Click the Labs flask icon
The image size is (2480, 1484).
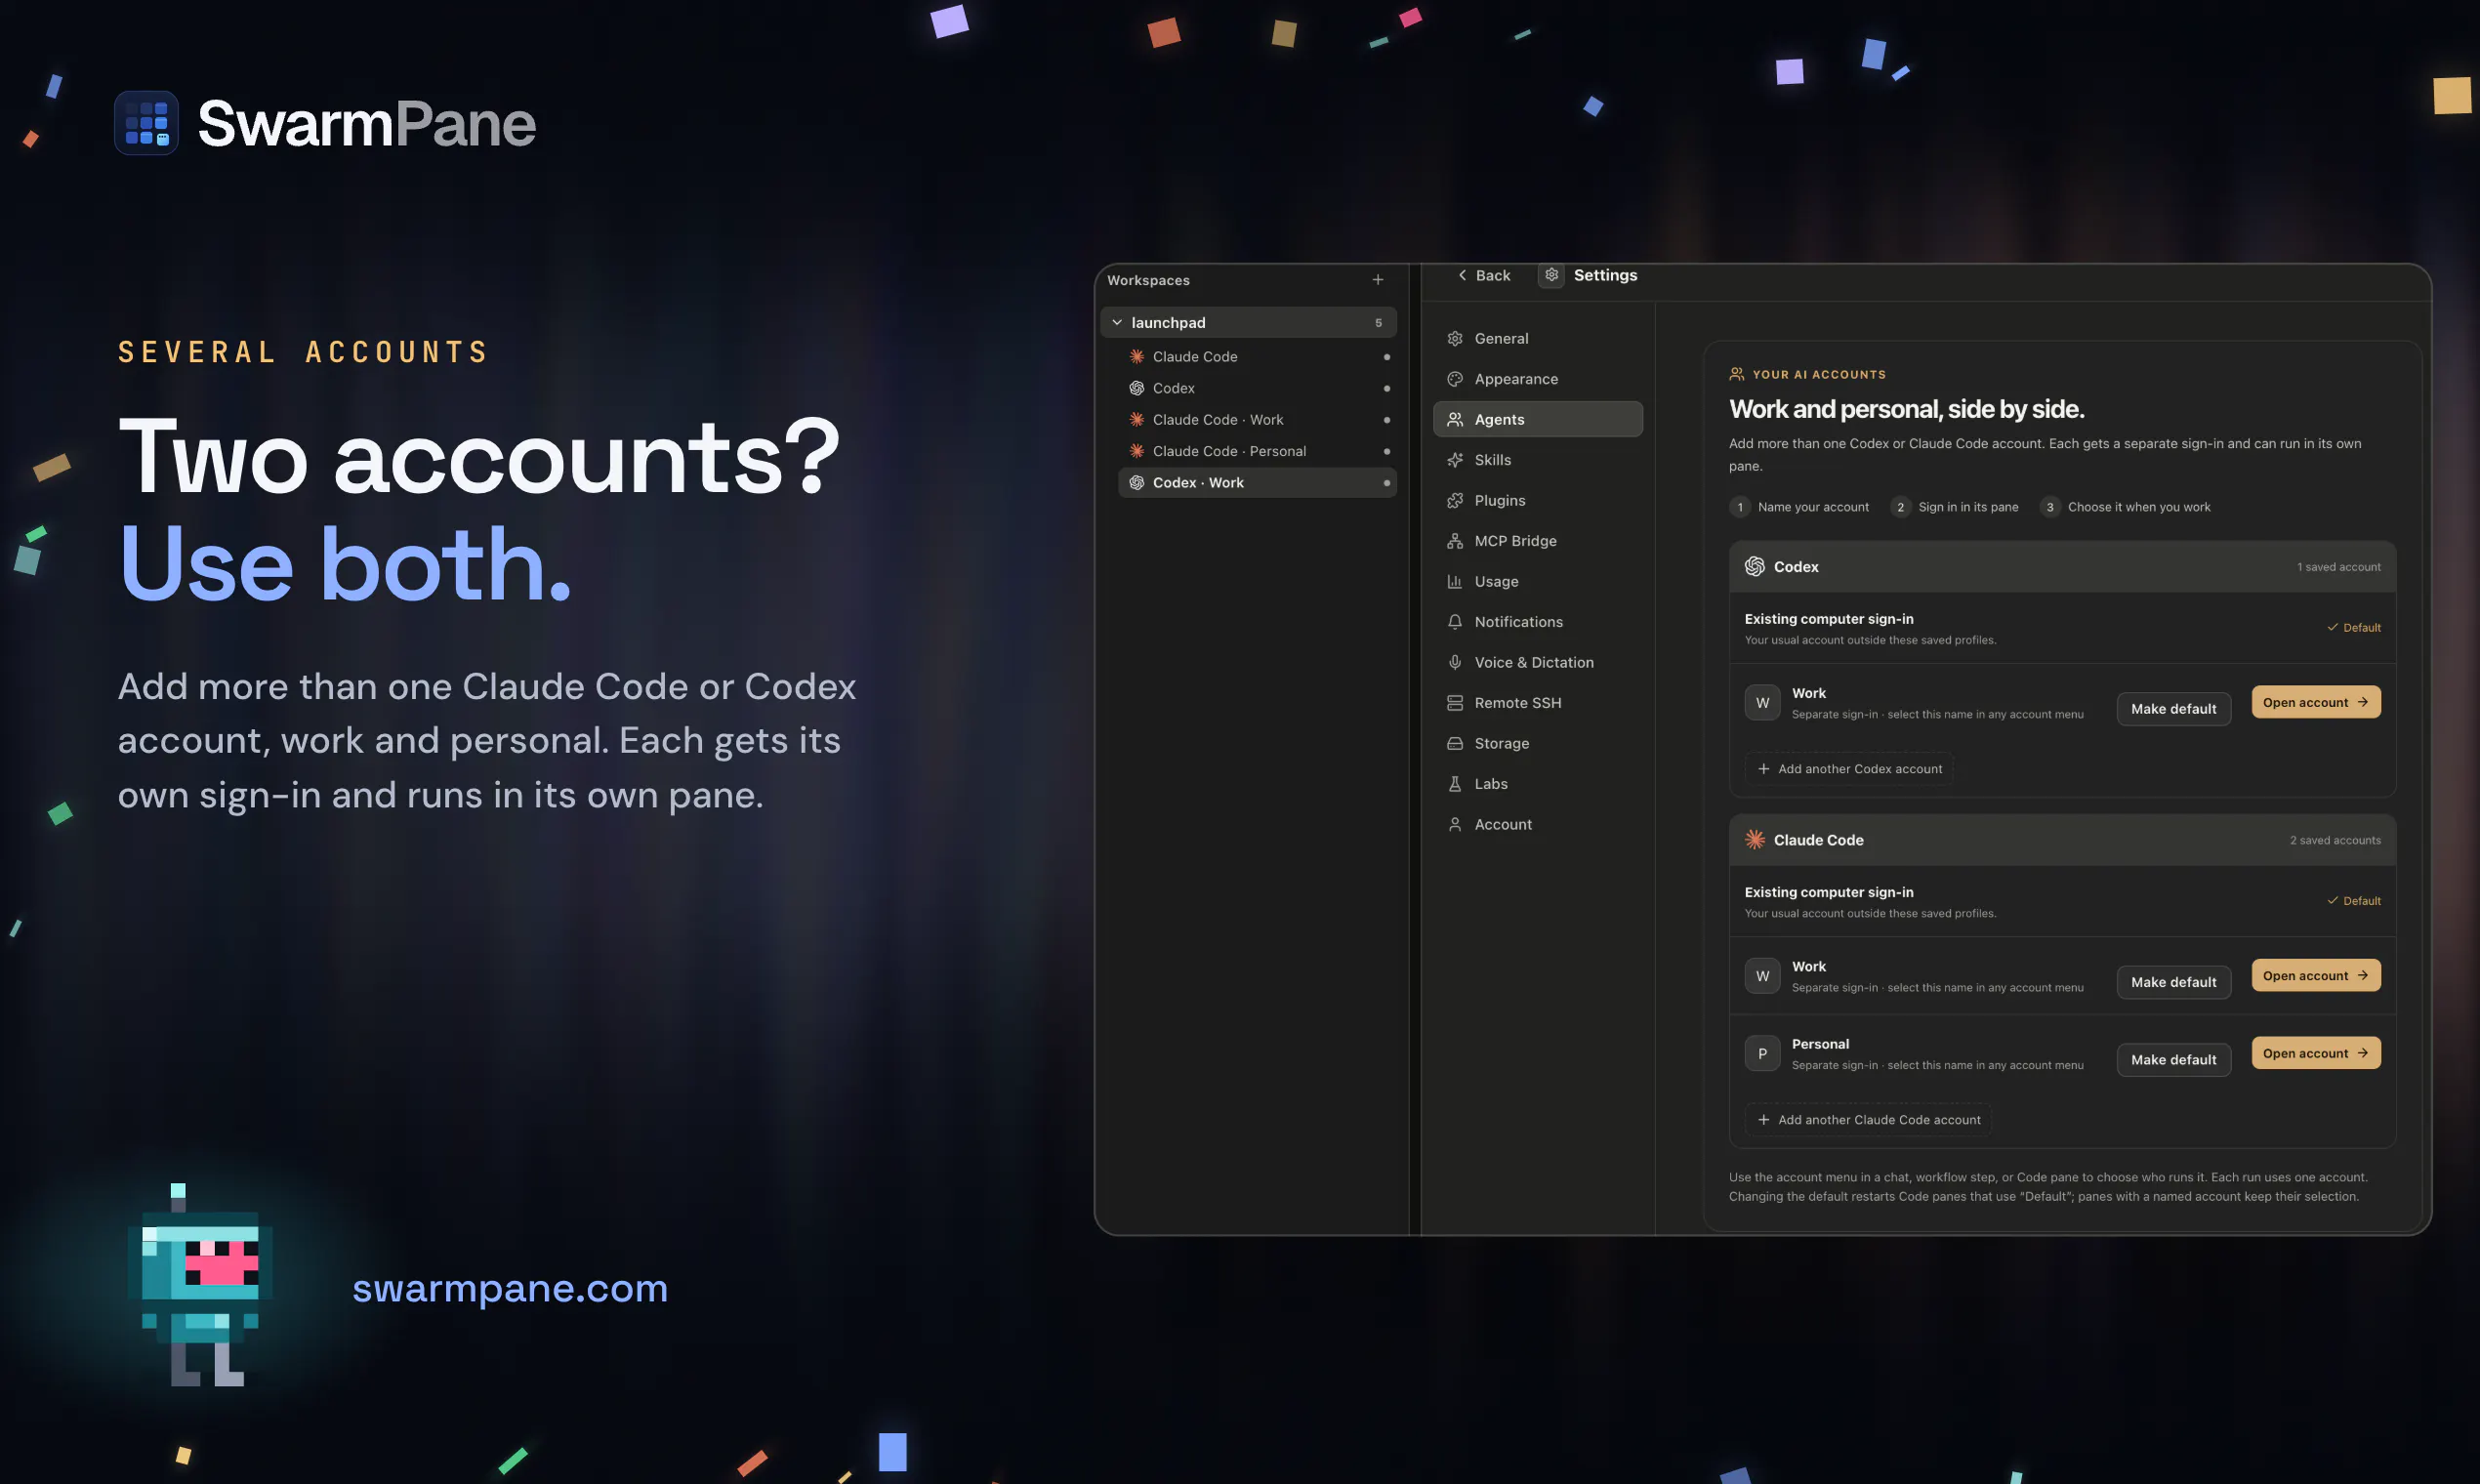(x=1455, y=784)
